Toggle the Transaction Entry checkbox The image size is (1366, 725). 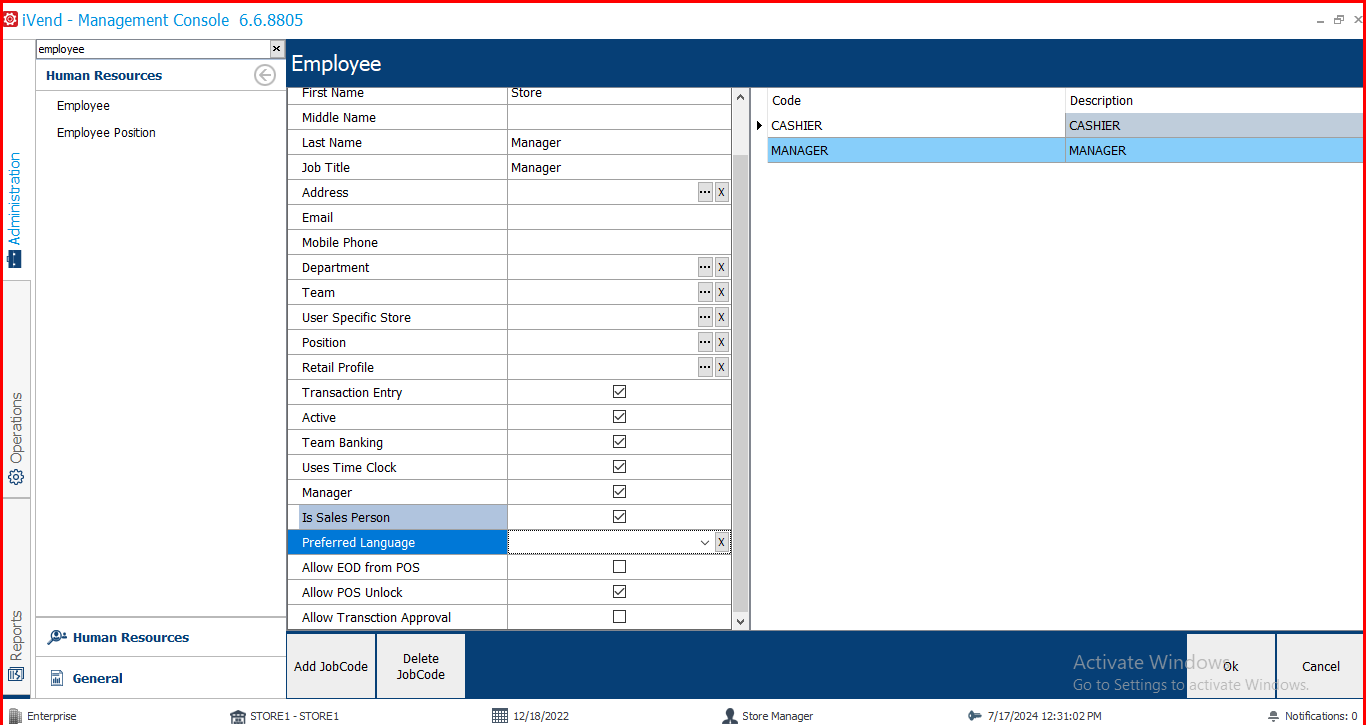coord(619,392)
